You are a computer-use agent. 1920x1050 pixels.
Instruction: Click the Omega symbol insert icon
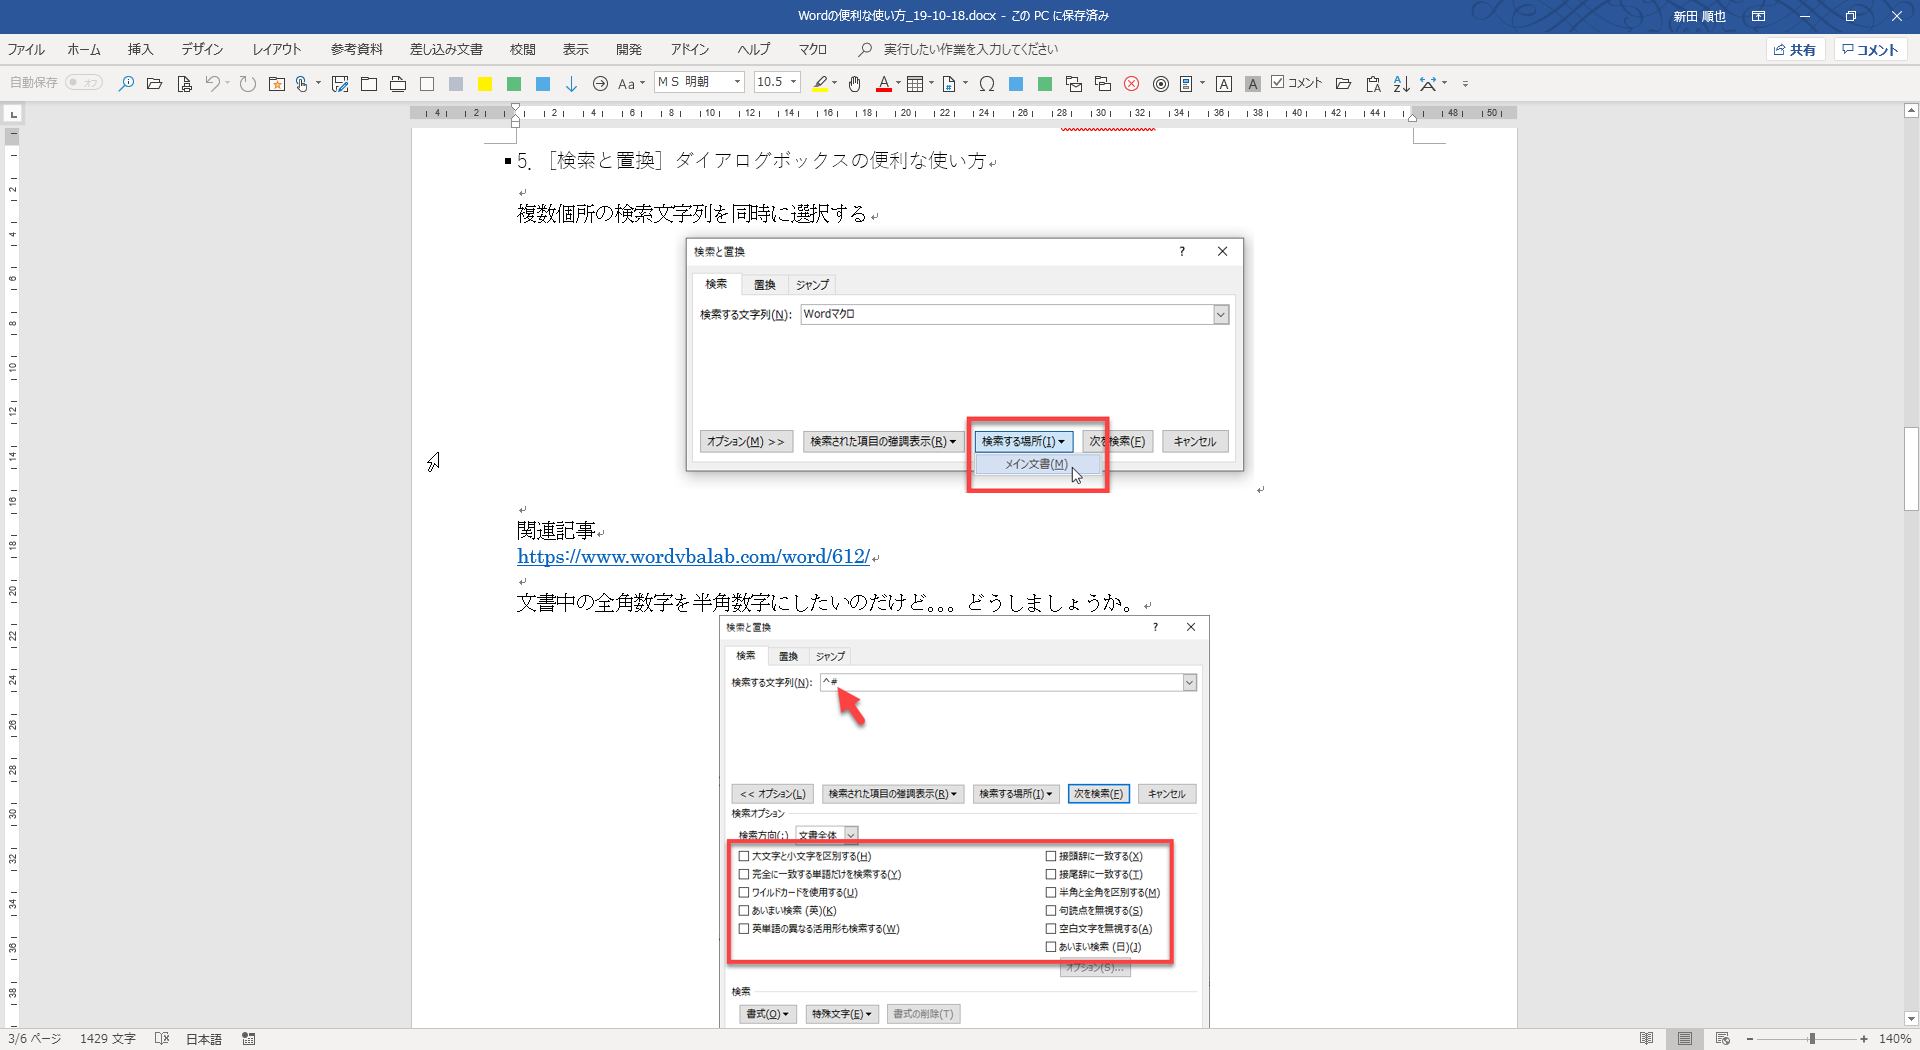(x=987, y=84)
